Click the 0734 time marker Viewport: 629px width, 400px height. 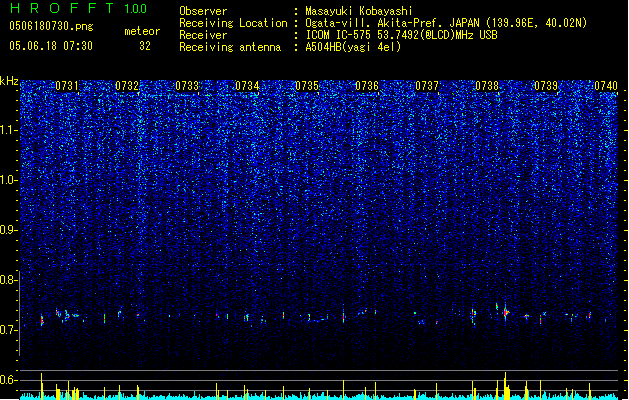(x=247, y=86)
